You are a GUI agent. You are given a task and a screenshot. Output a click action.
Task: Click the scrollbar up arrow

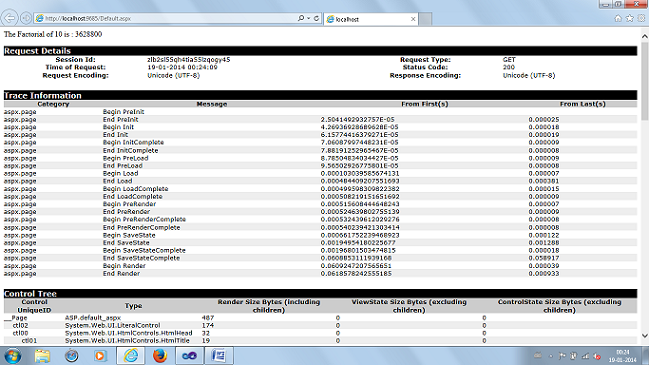coord(644,36)
